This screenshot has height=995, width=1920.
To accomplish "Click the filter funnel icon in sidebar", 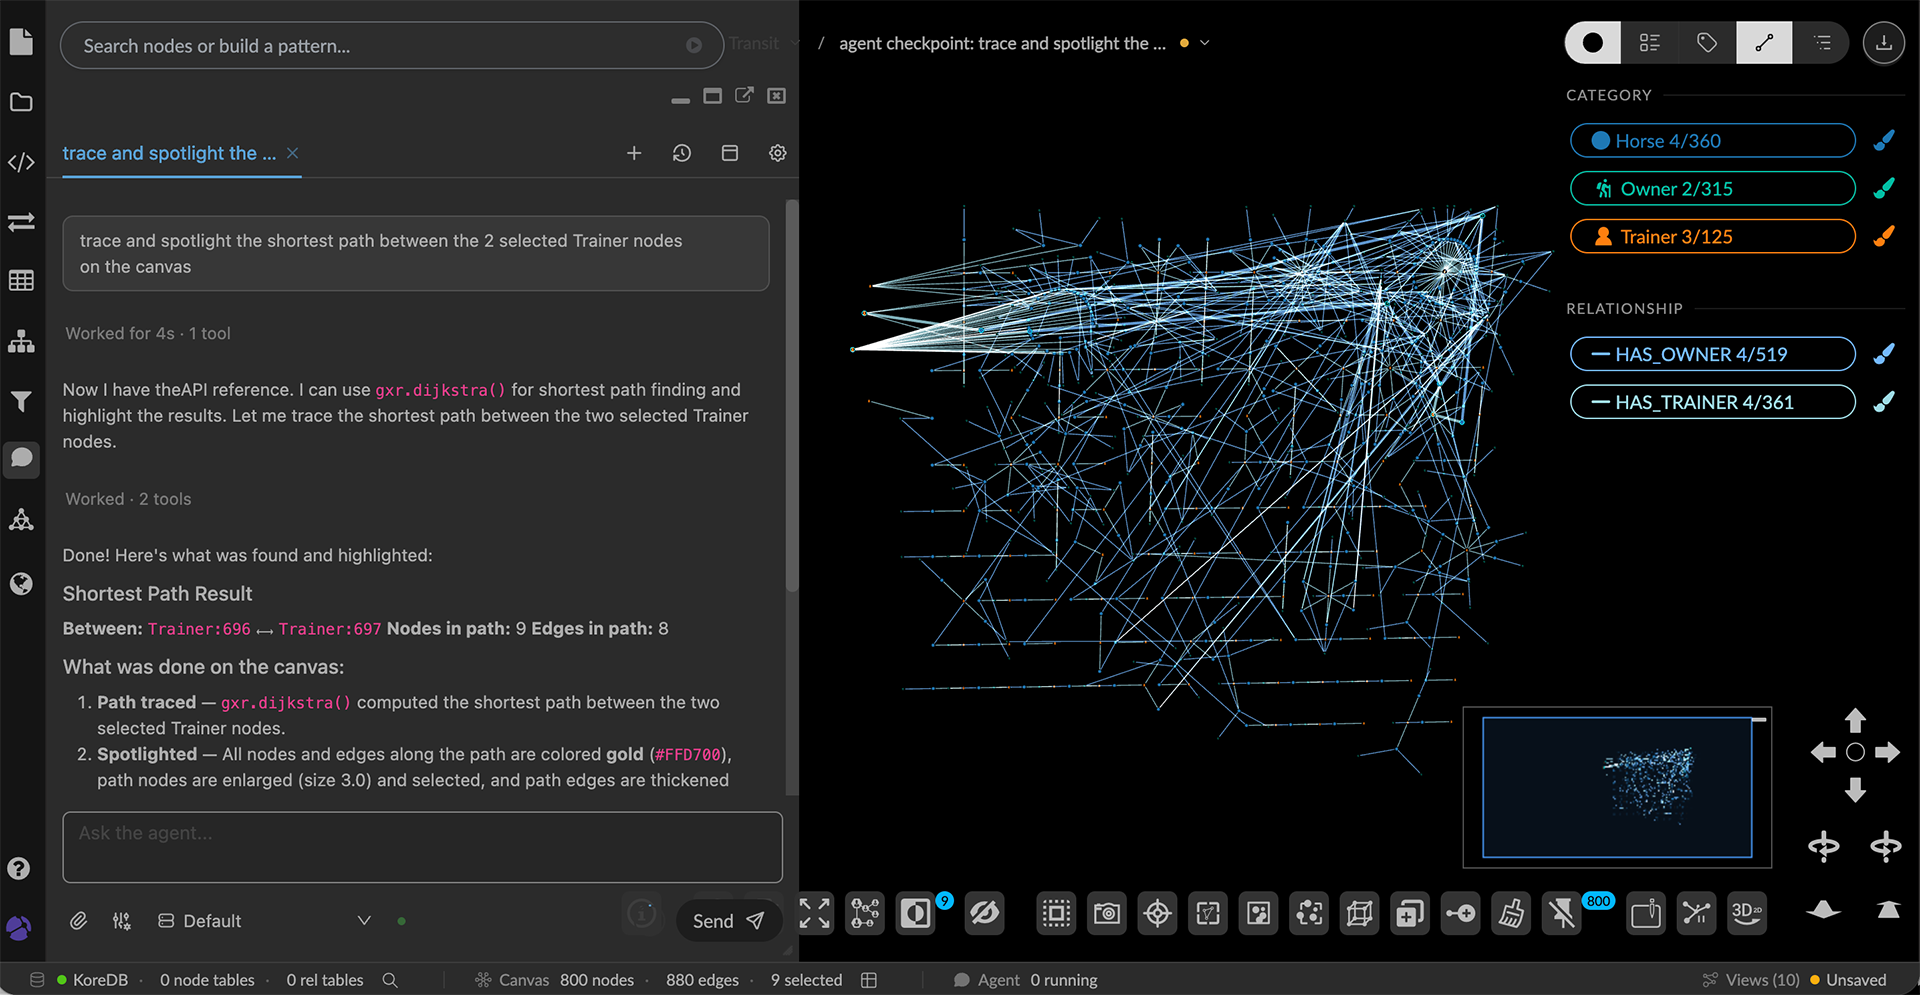I will [x=21, y=401].
